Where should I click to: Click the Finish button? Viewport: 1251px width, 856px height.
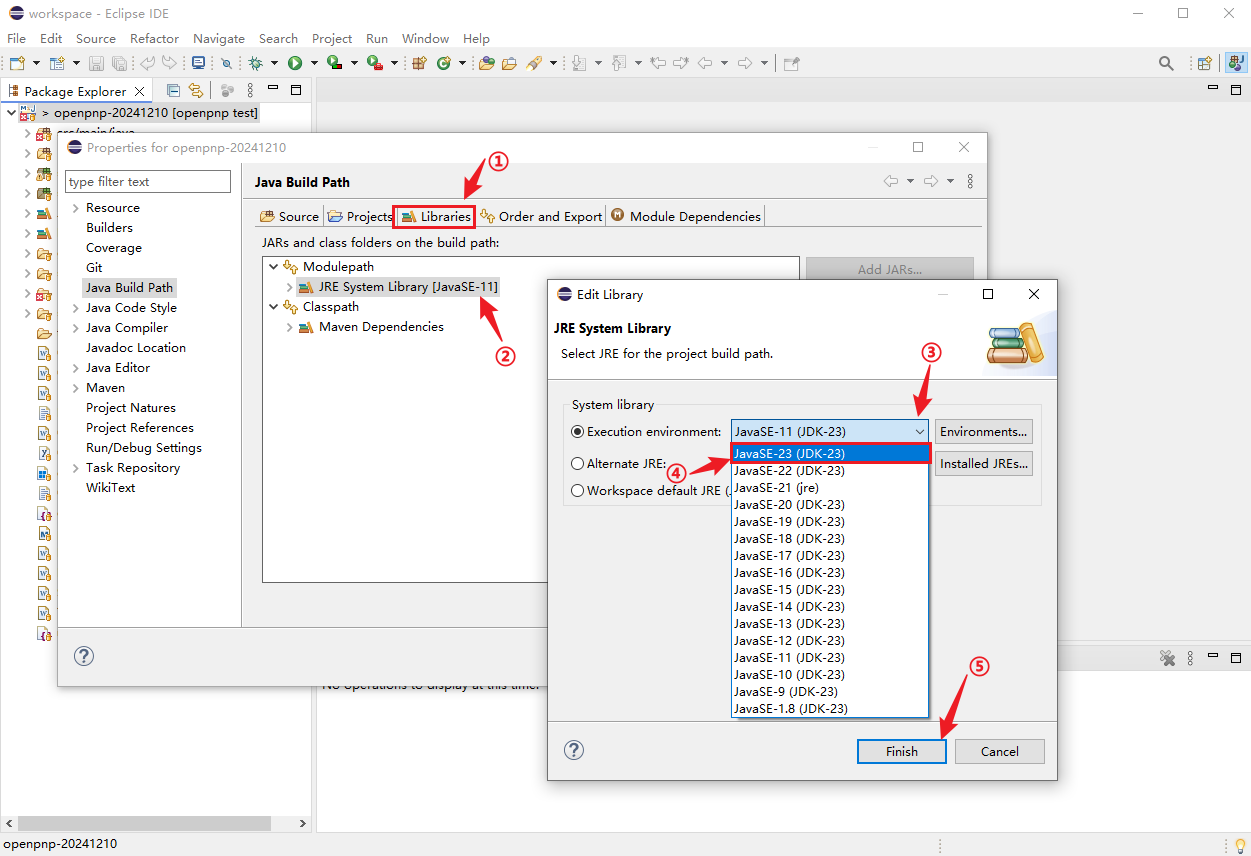pyautogui.click(x=901, y=751)
